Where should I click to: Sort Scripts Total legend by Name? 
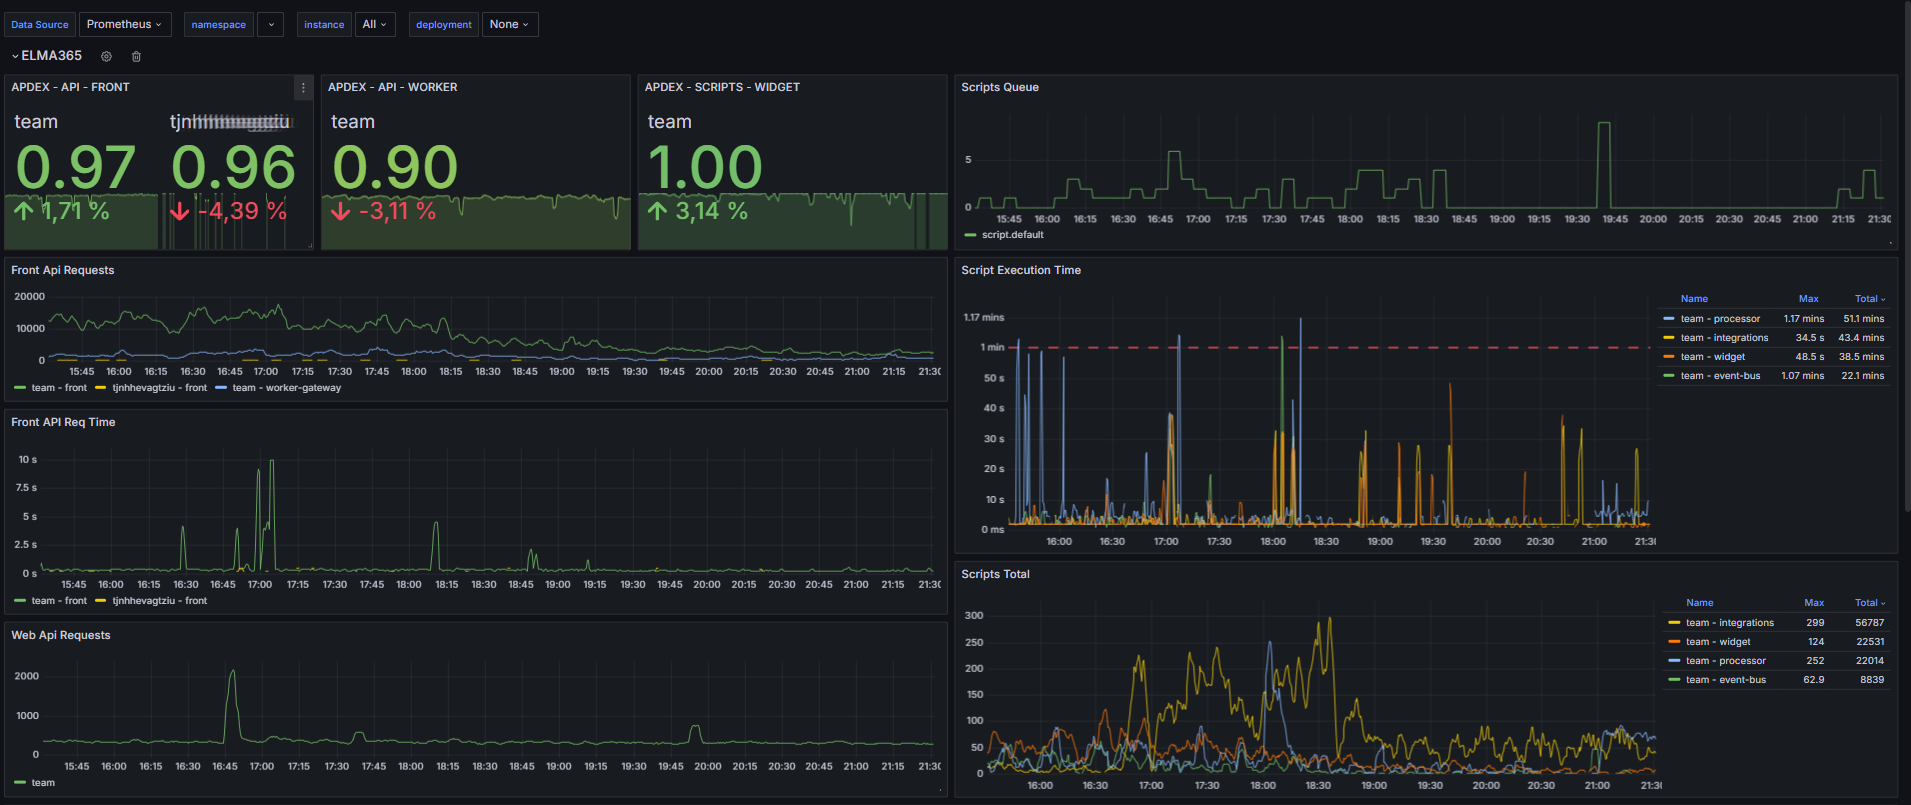(1699, 603)
